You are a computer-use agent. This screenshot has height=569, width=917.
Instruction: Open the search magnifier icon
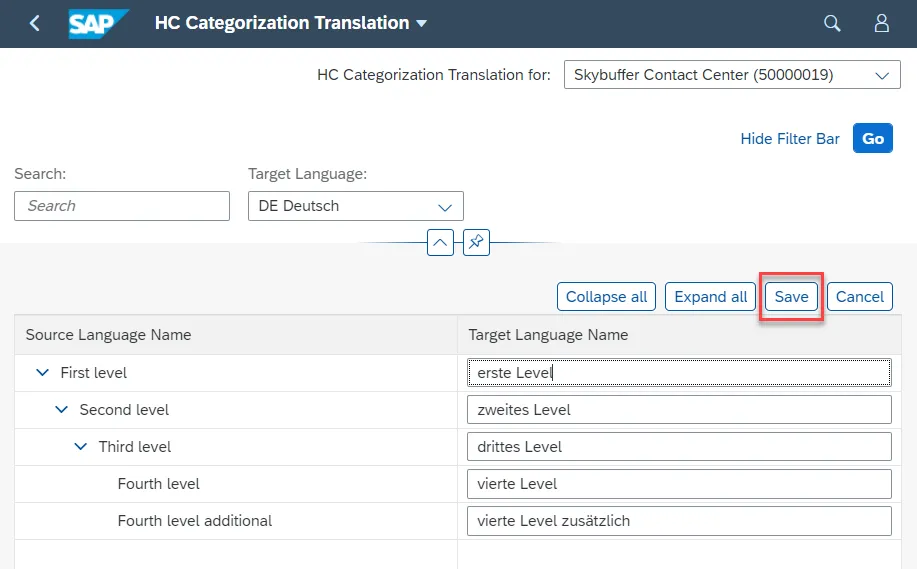point(832,23)
